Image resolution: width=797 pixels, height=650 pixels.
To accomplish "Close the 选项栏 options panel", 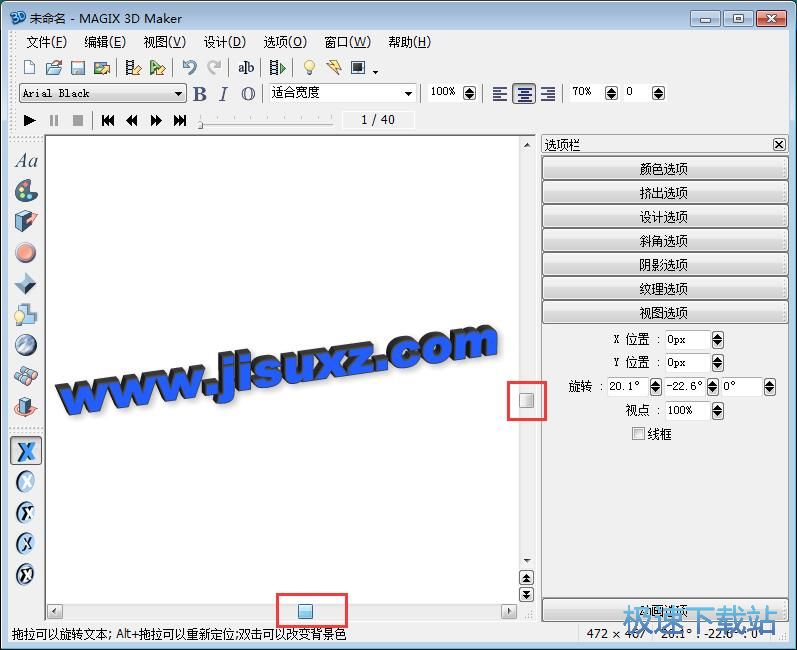I will (x=779, y=145).
